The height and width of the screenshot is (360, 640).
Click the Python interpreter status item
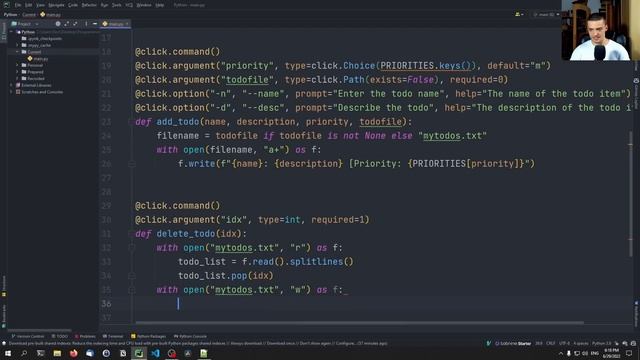coord(602,343)
